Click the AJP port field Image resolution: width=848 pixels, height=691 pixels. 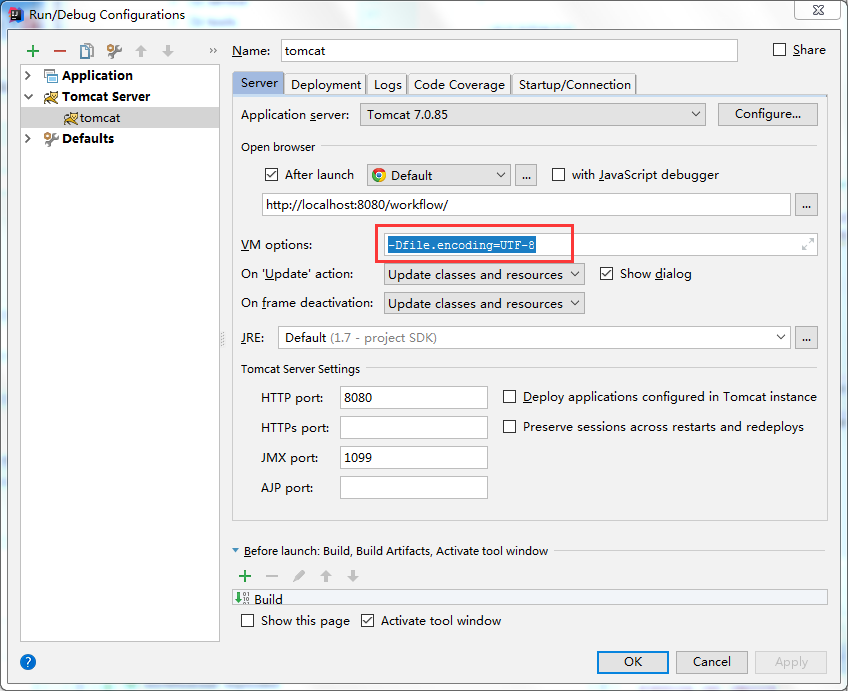click(x=414, y=488)
